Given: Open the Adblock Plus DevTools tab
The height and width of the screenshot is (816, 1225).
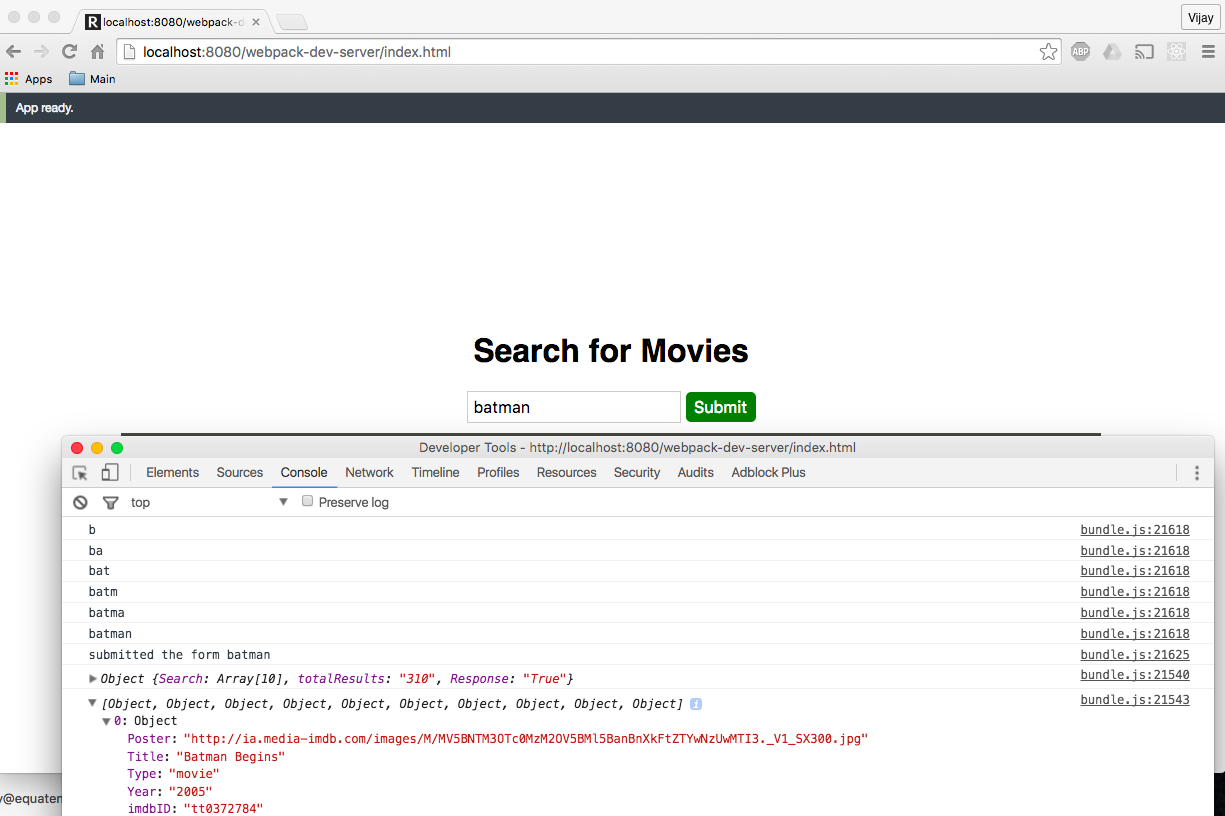Looking at the screenshot, I should click(768, 473).
